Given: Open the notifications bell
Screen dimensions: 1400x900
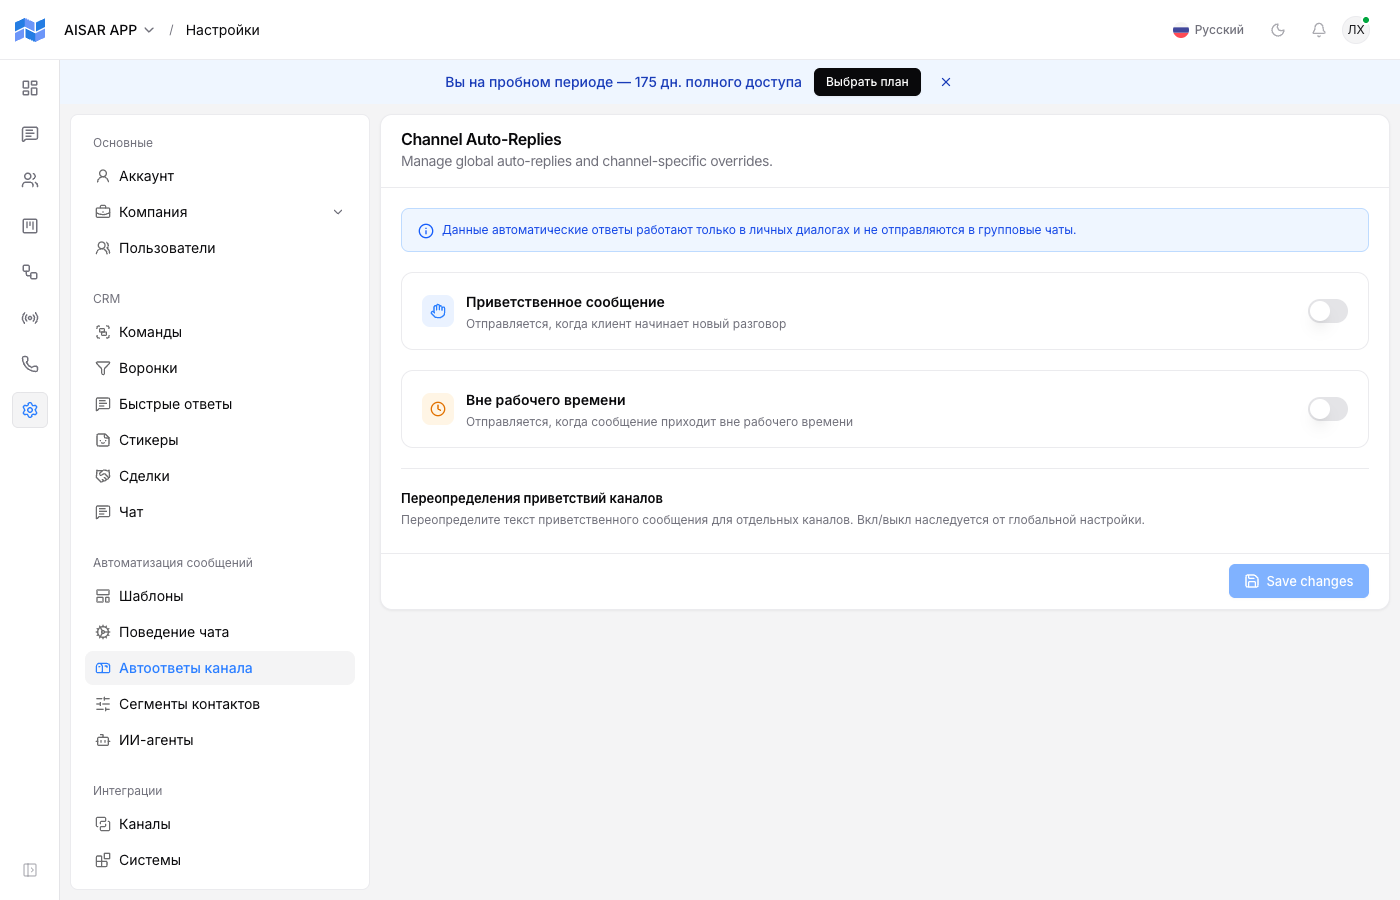Looking at the screenshot, I should [1319, 30].
